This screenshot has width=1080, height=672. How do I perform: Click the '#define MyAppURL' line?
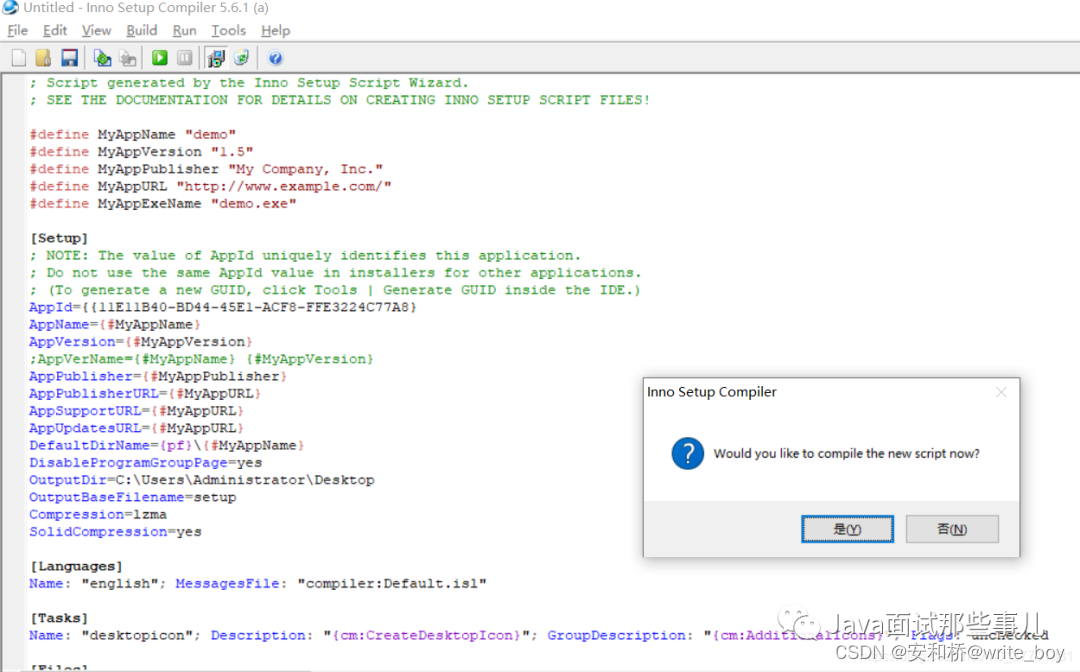point(211,186)
